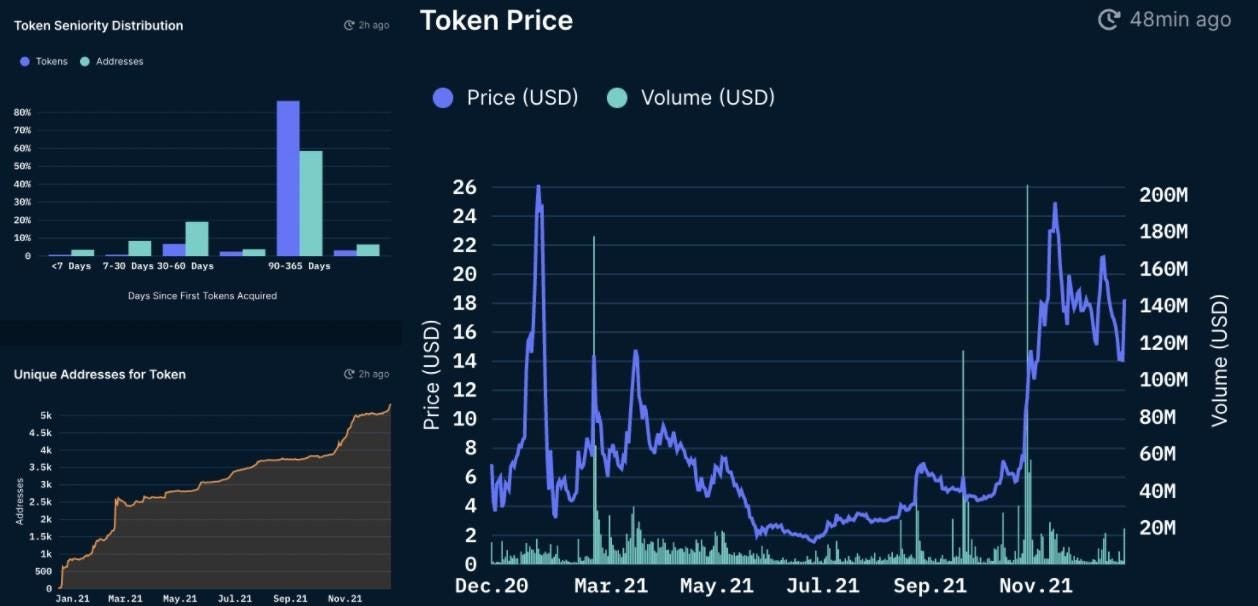
Task: Click the Token Seniority Distribution title
Action: point(98,26)
